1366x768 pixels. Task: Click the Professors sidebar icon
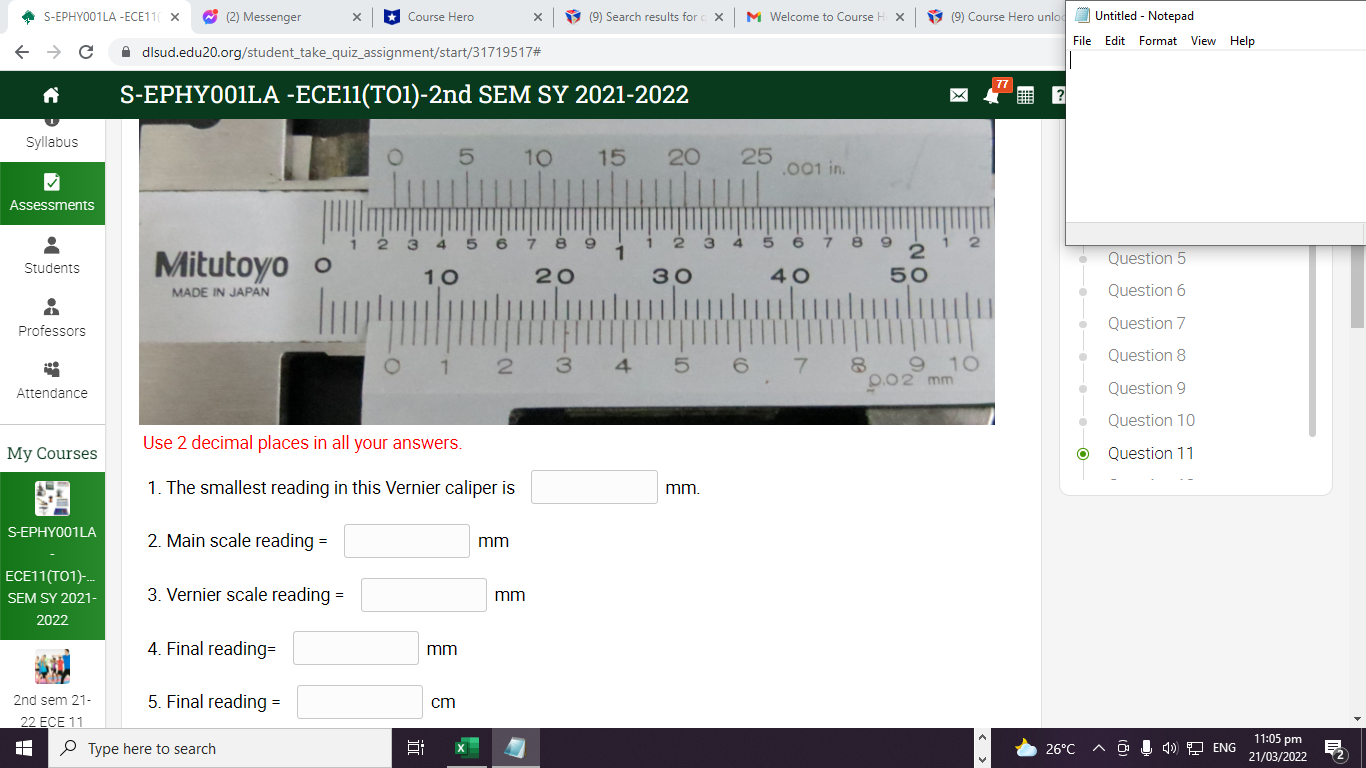[52, 307]
